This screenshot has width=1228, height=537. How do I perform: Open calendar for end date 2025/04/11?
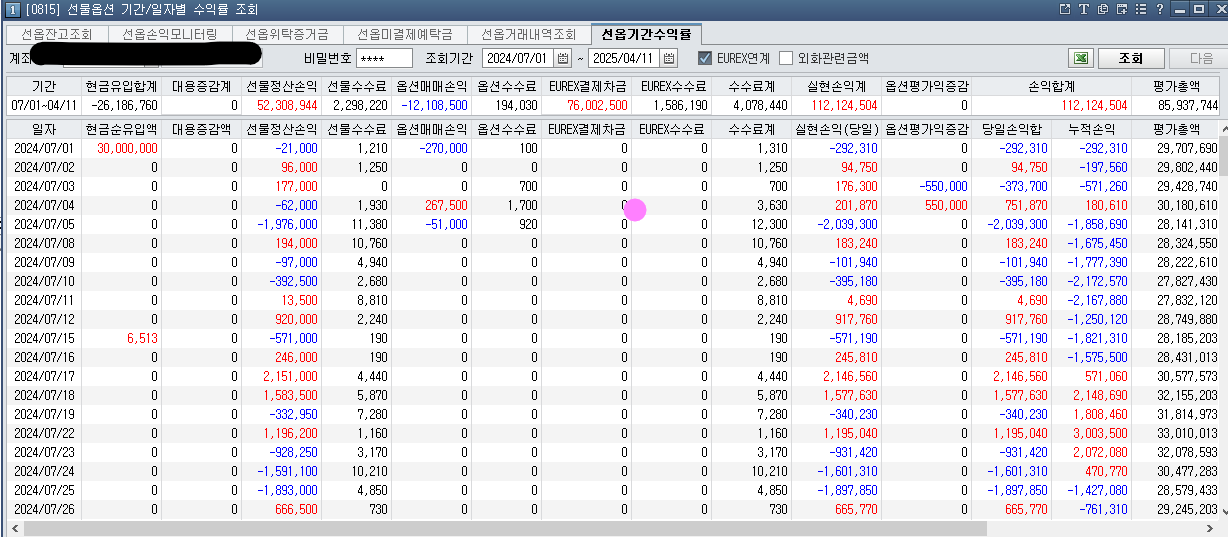coord(670,58)
